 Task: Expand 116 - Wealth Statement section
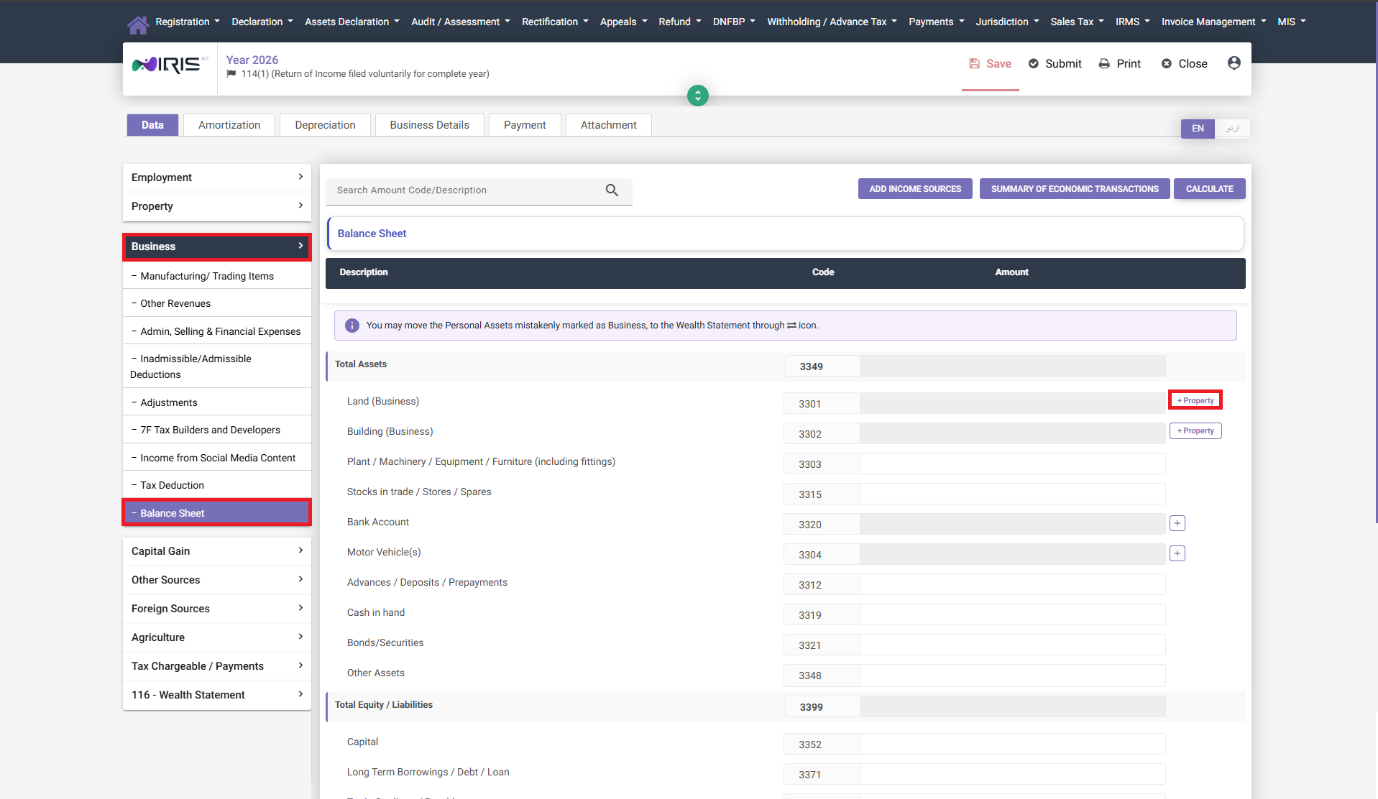[x=217, y=695]
